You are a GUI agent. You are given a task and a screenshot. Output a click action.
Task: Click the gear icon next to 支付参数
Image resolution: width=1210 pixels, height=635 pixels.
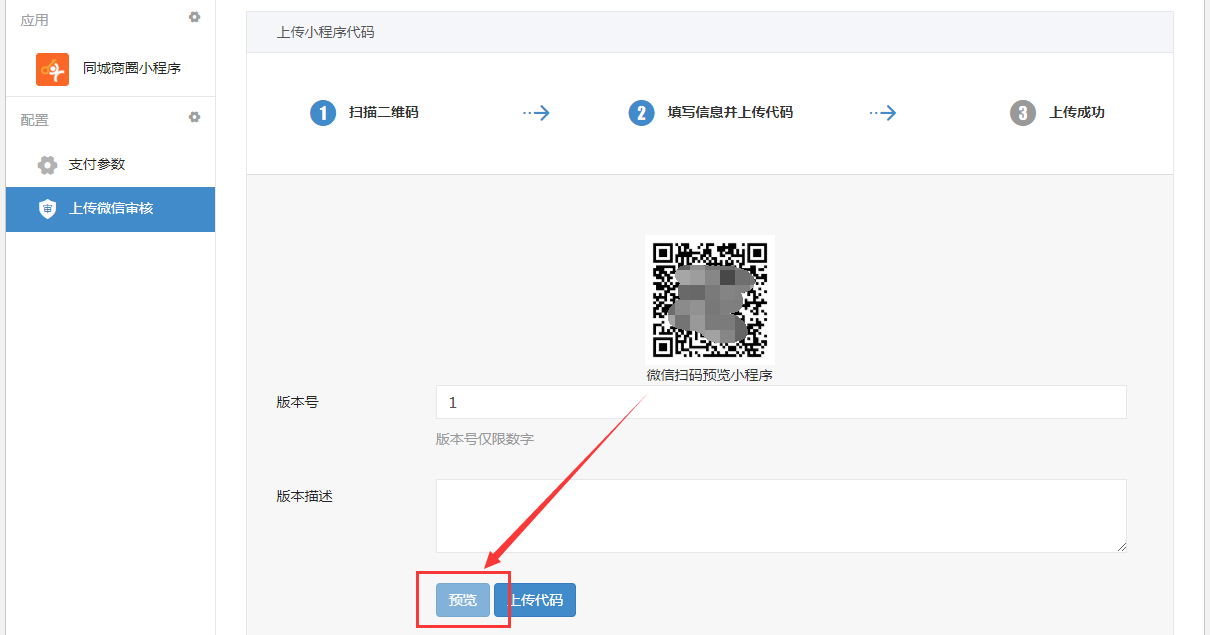click(47, 165)
